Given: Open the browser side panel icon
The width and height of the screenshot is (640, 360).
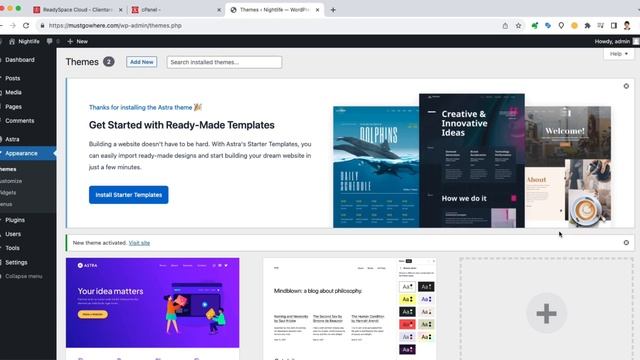Looking at the screenshot, I should pyautogui.click(x=614, y=26).
